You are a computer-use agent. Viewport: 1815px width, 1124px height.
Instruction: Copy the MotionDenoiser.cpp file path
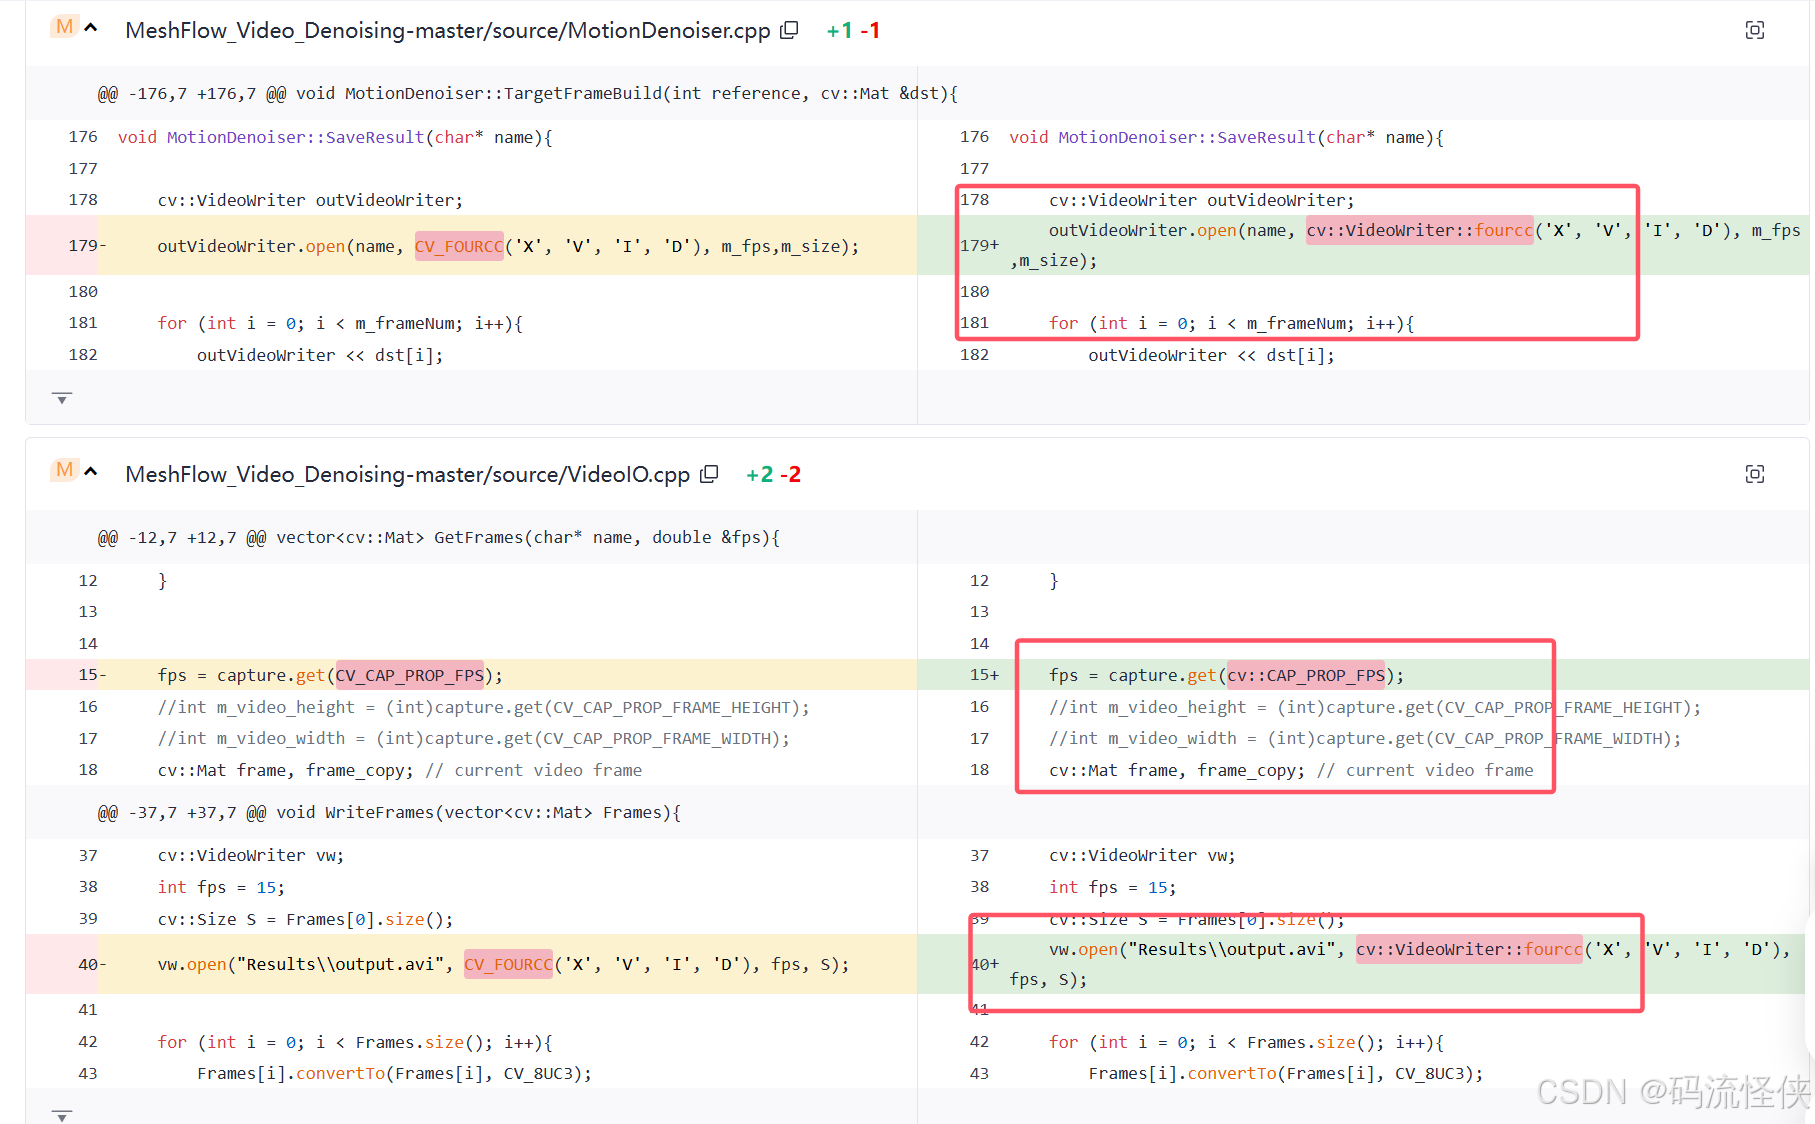789,30
